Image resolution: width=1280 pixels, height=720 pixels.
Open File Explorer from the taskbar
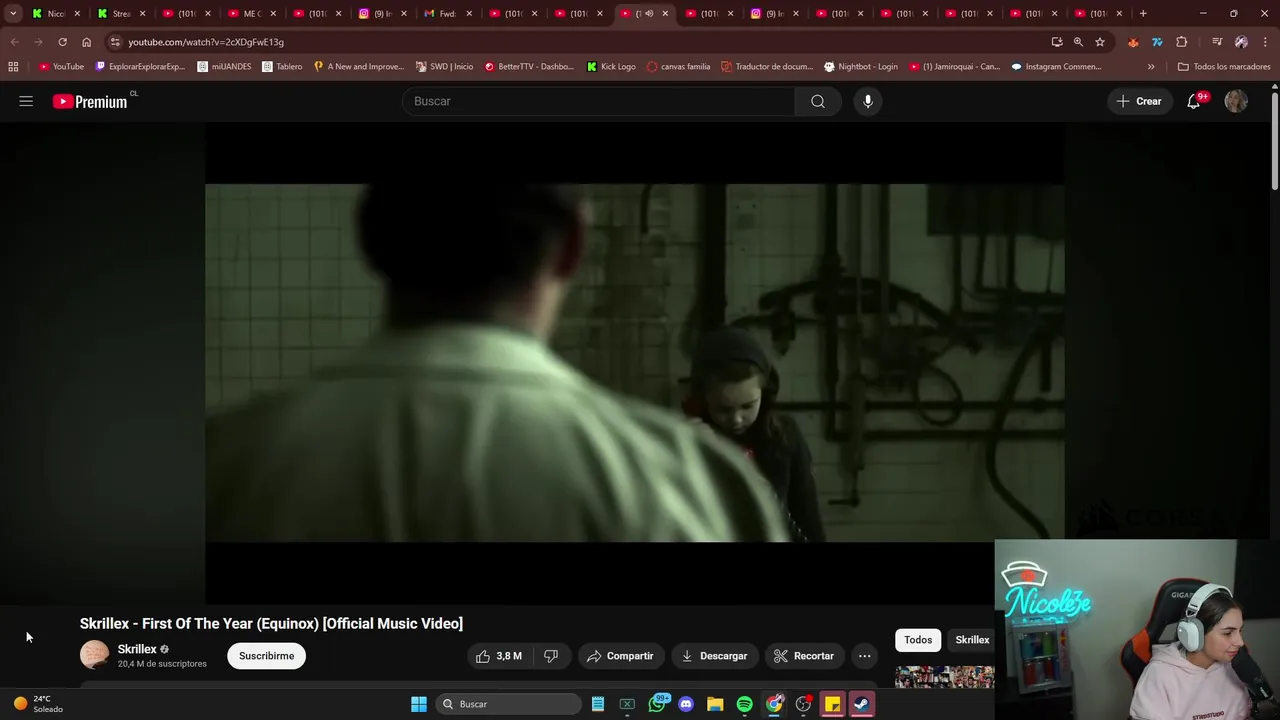tap(715, 704)
